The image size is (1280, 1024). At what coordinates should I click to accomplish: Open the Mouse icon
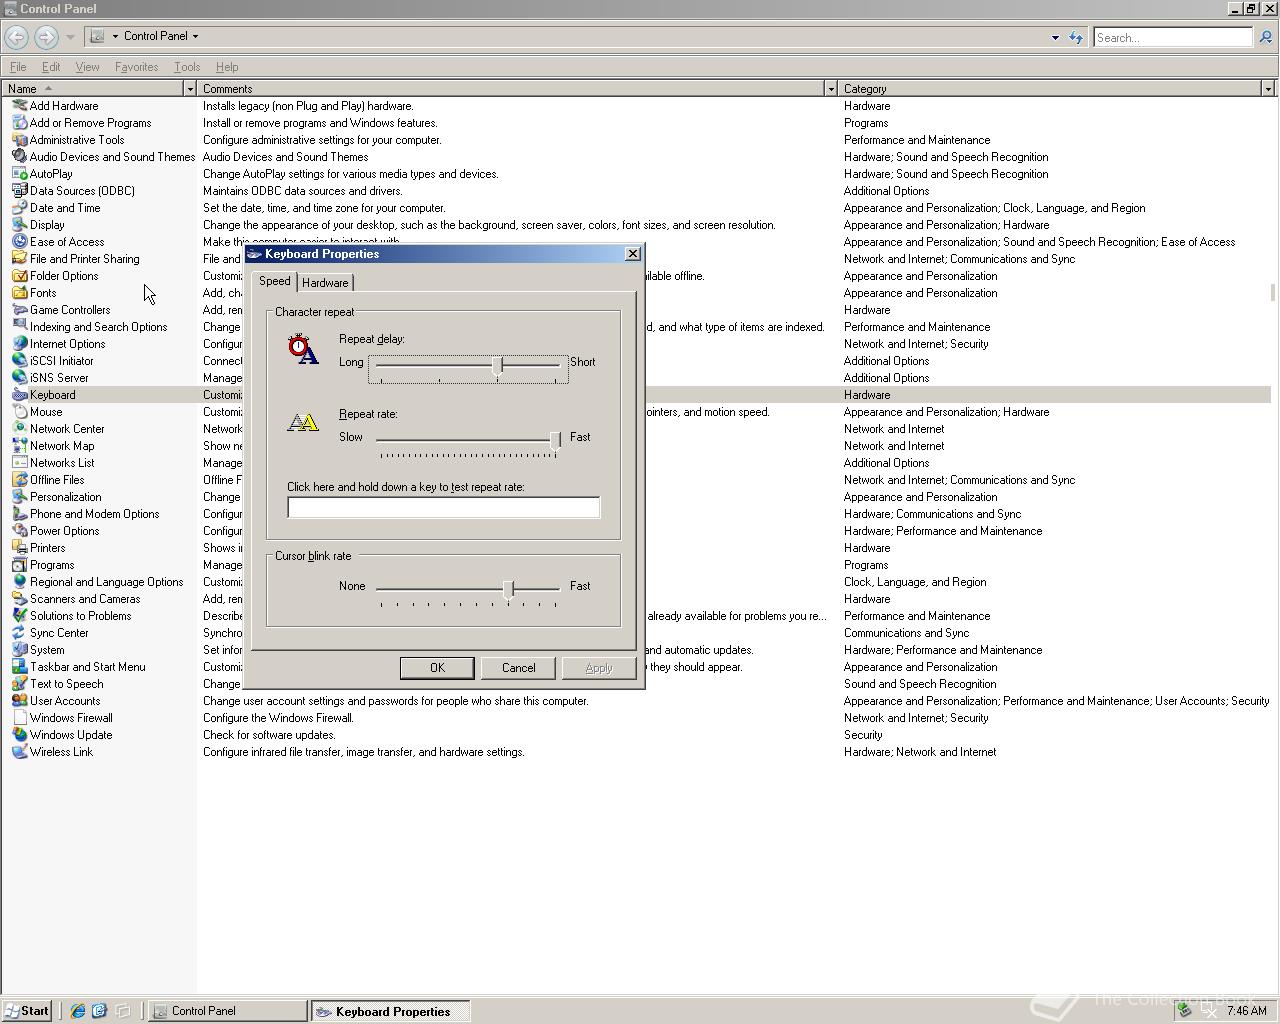pos(19,412)
